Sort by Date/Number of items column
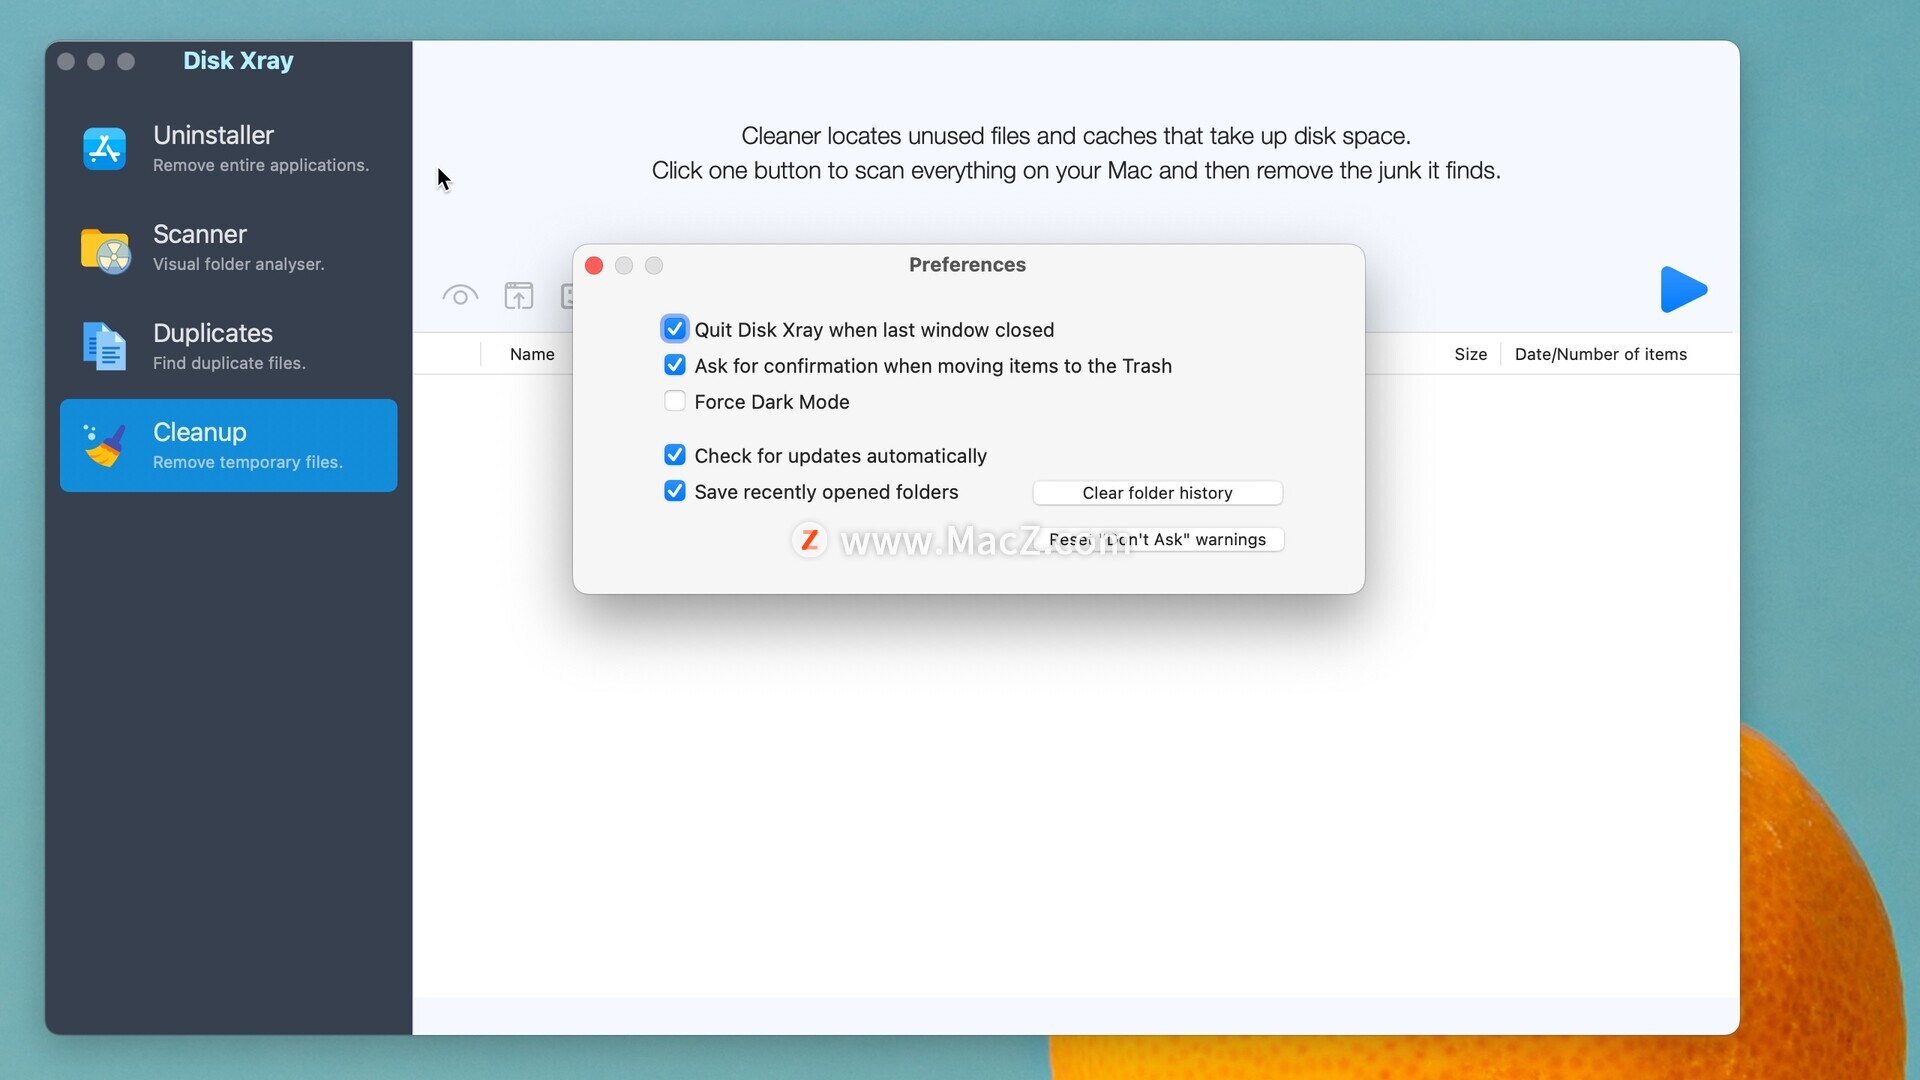Screen dimensions: 1920x1080 [x=1600, y=354]
